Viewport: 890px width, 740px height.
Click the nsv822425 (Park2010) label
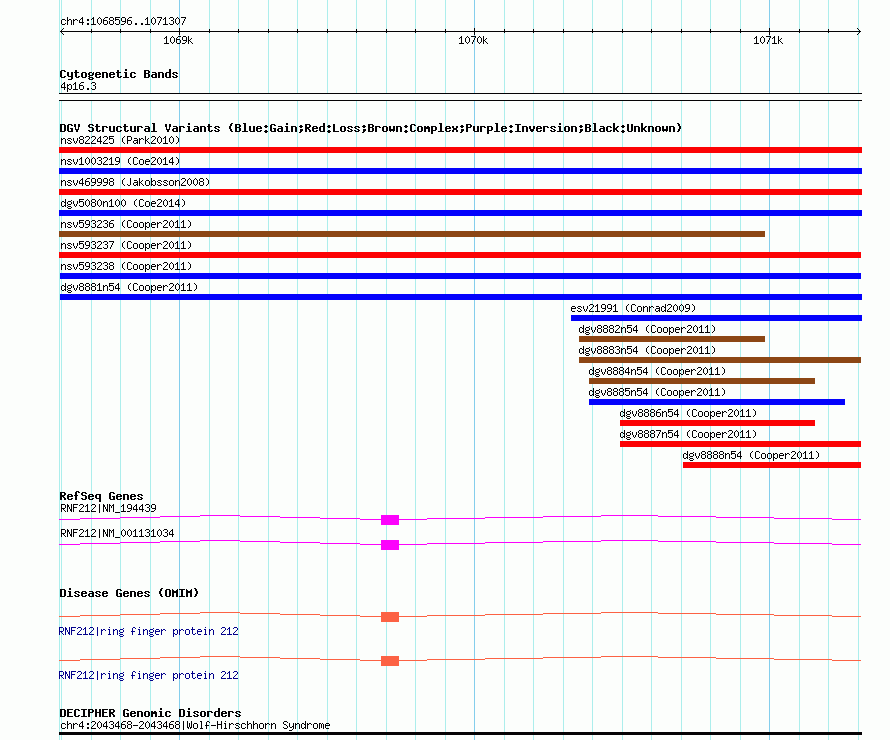(x=120, y=140)
